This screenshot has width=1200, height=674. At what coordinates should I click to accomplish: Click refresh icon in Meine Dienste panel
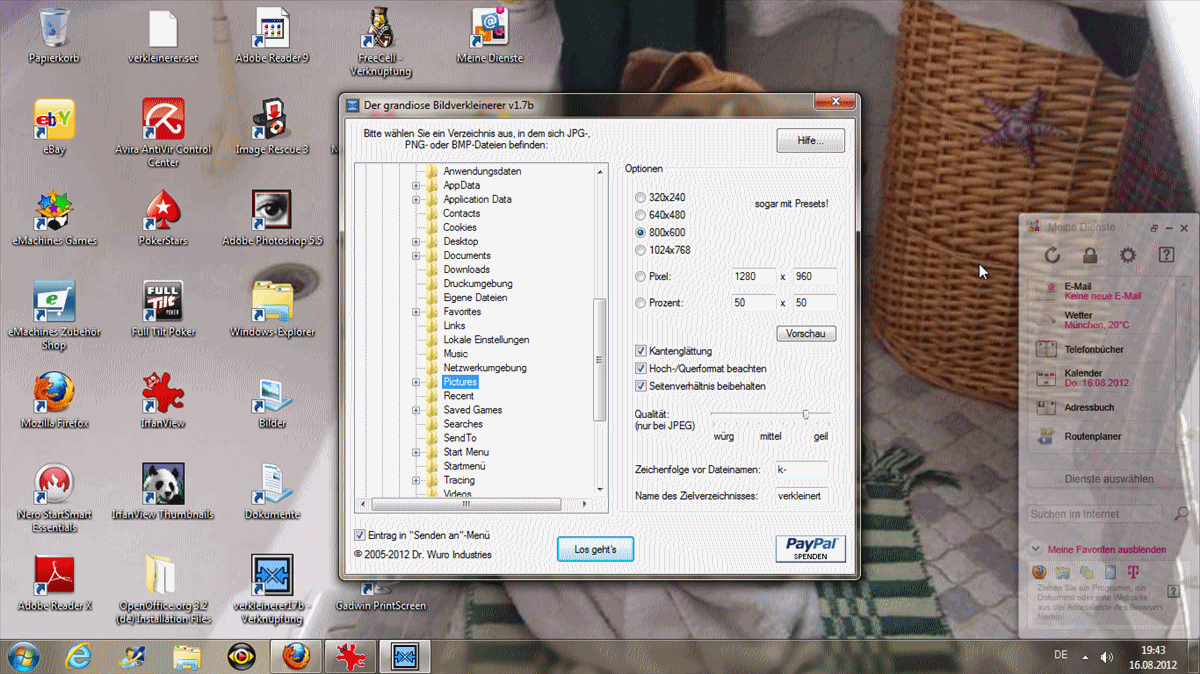(1052, 256)
